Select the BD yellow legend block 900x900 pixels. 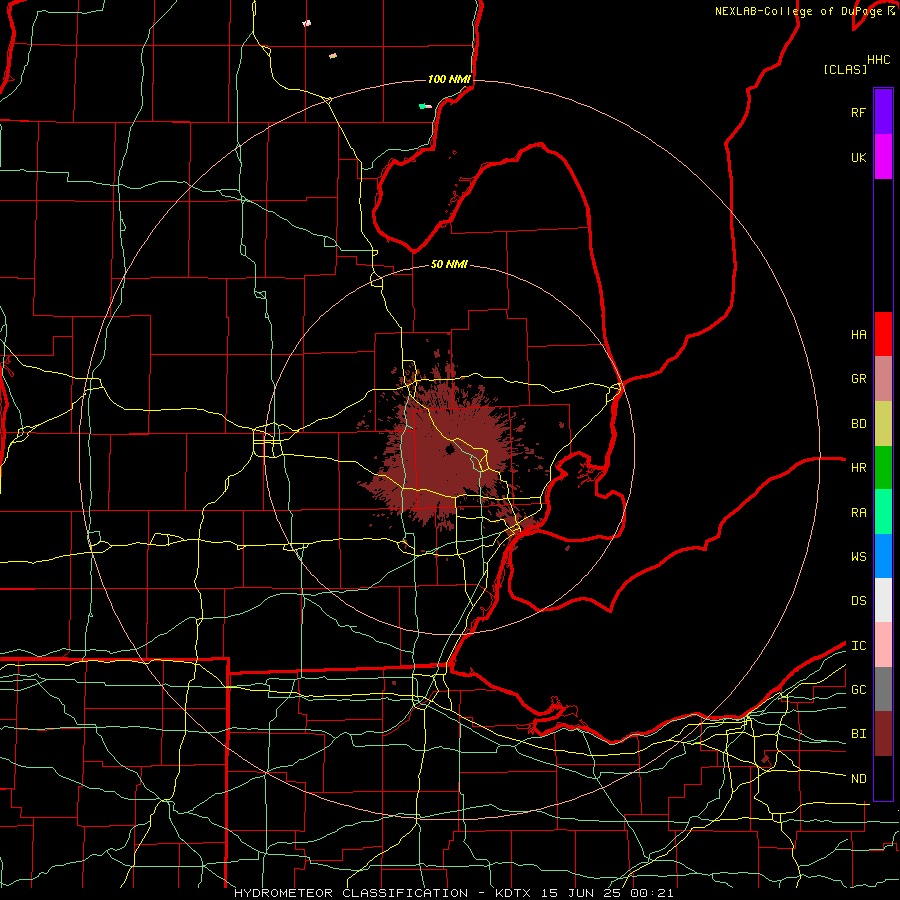pyautogui.click(x=883, y=424)
